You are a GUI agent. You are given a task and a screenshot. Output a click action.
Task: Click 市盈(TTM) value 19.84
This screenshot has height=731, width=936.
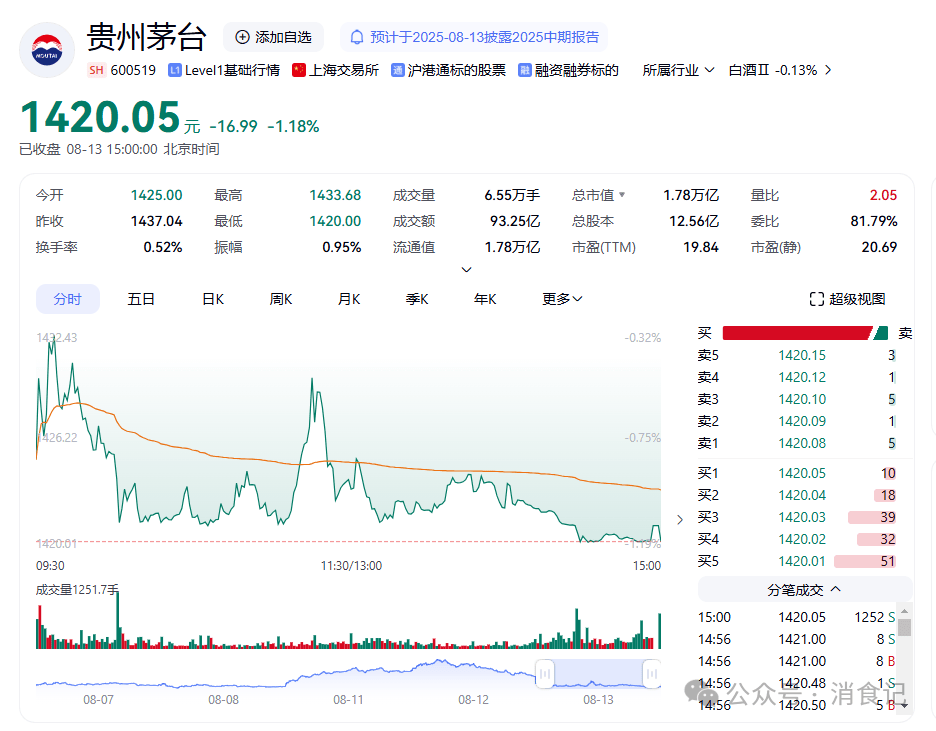coord(701,247)
